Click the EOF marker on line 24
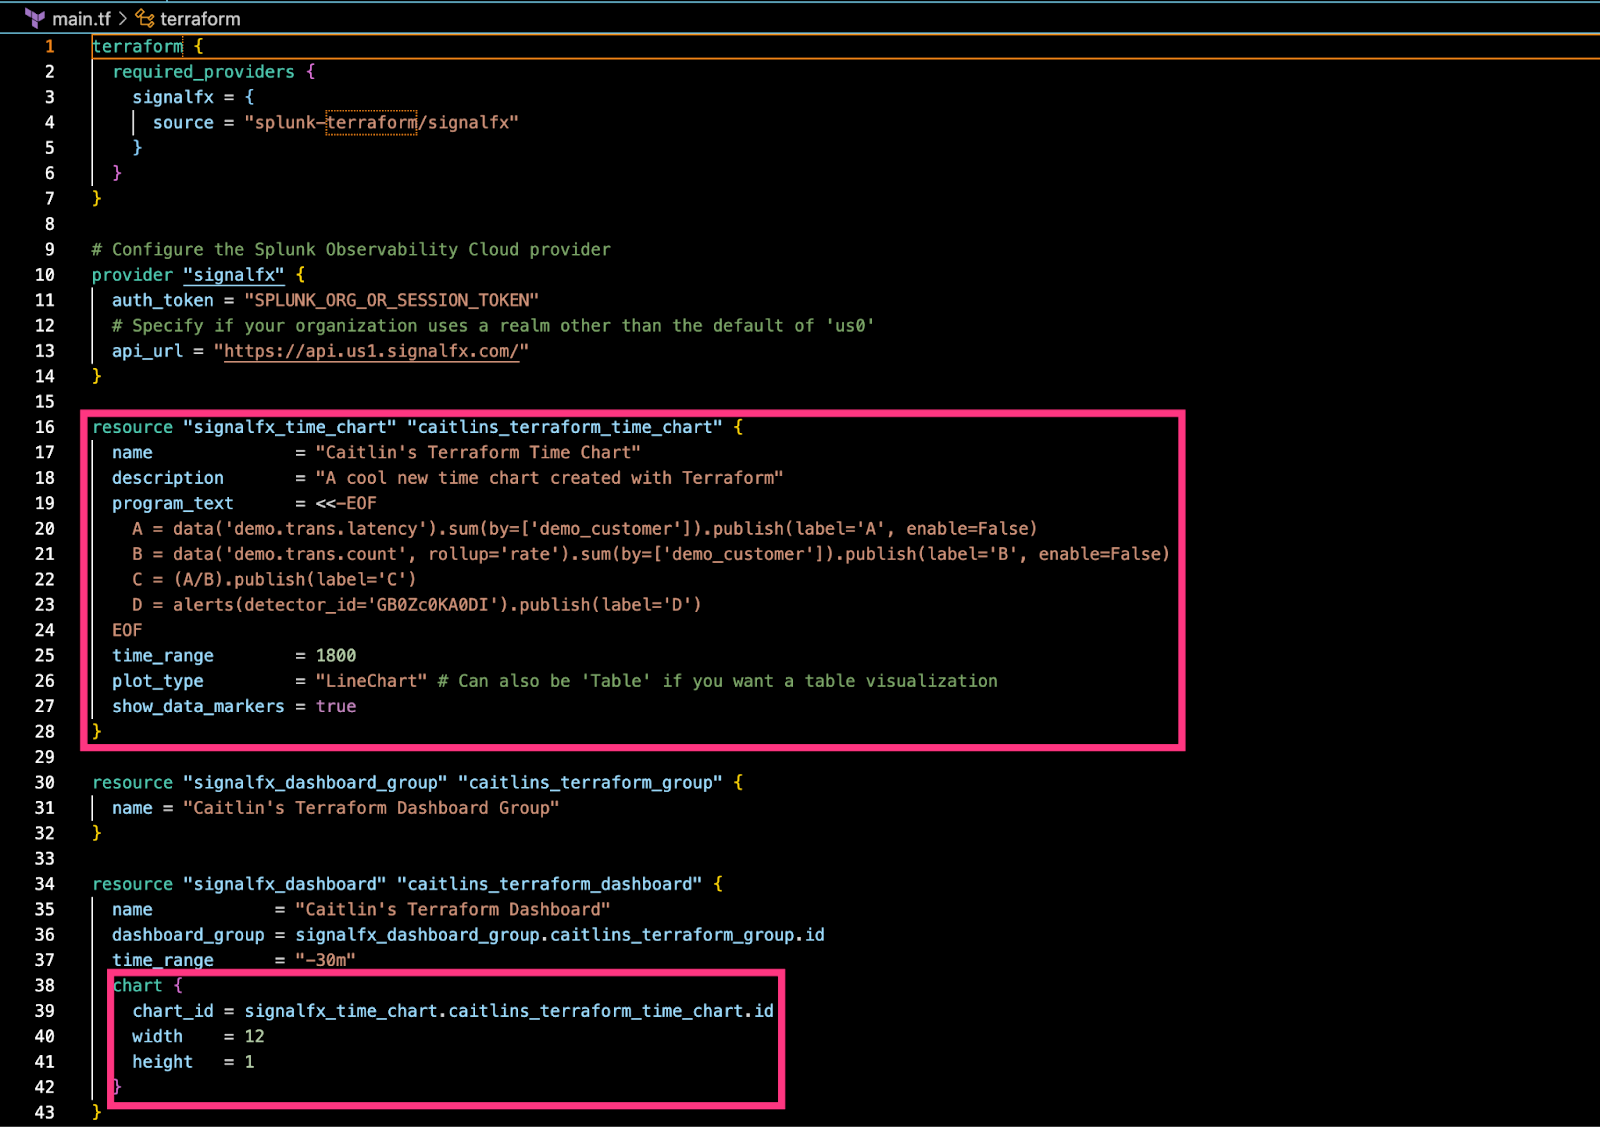Image resolution: width=1600 pixels, height=1127 pixels. click(x=126, y=630)
